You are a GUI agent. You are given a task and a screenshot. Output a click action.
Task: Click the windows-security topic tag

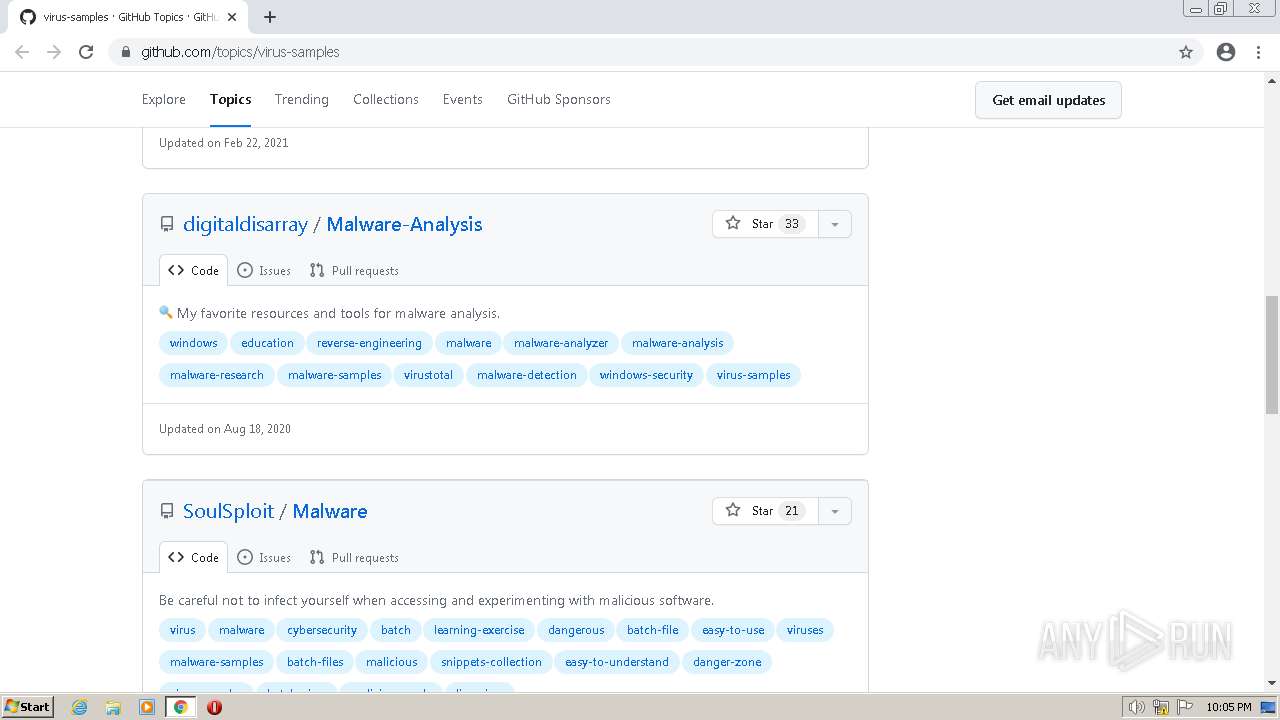(x=646, y=375)
